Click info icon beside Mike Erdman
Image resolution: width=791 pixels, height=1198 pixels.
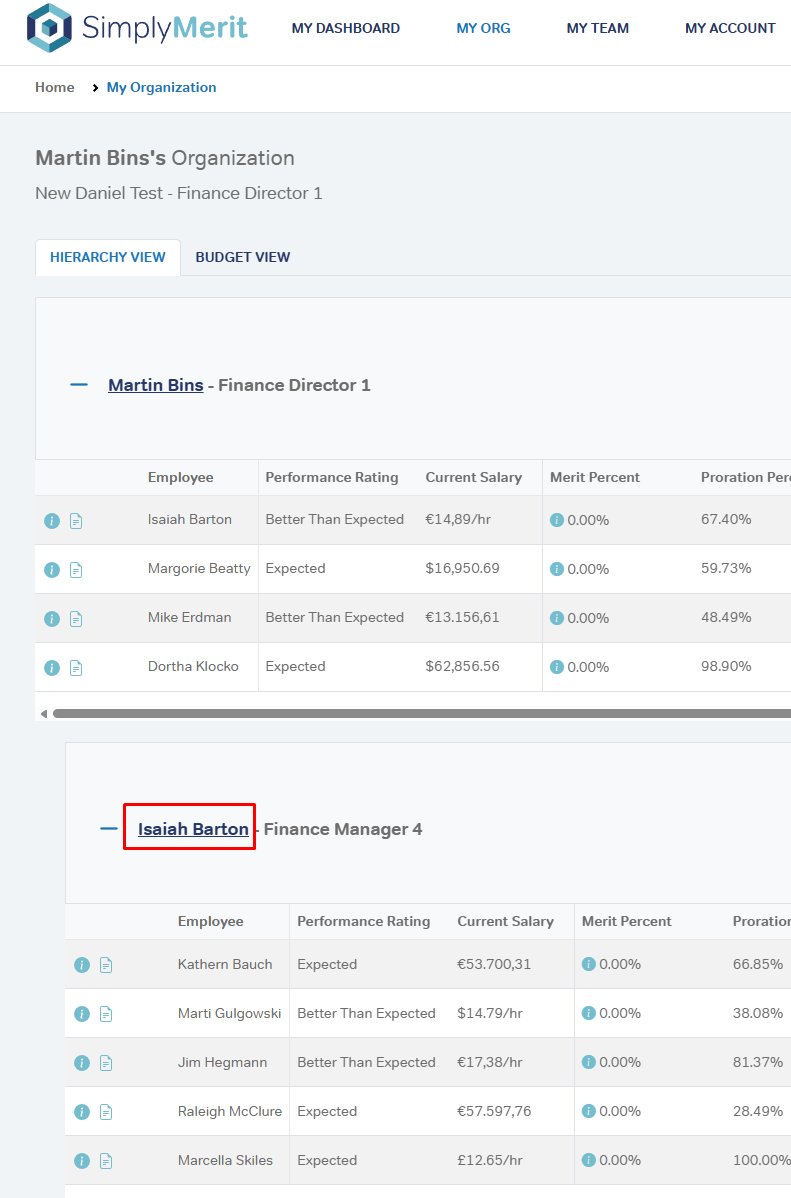52,619
